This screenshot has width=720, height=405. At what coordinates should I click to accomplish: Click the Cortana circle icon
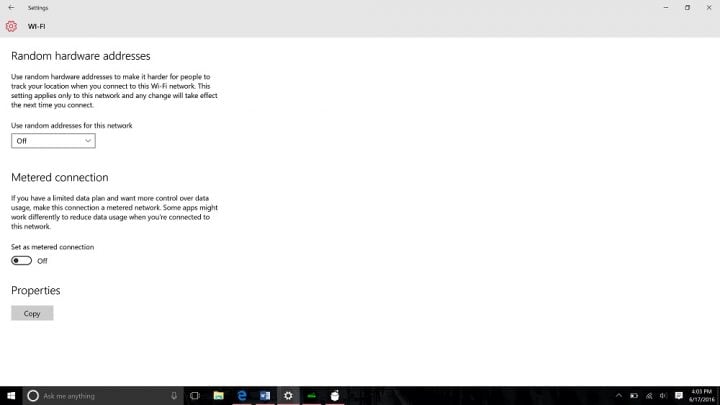33,396
